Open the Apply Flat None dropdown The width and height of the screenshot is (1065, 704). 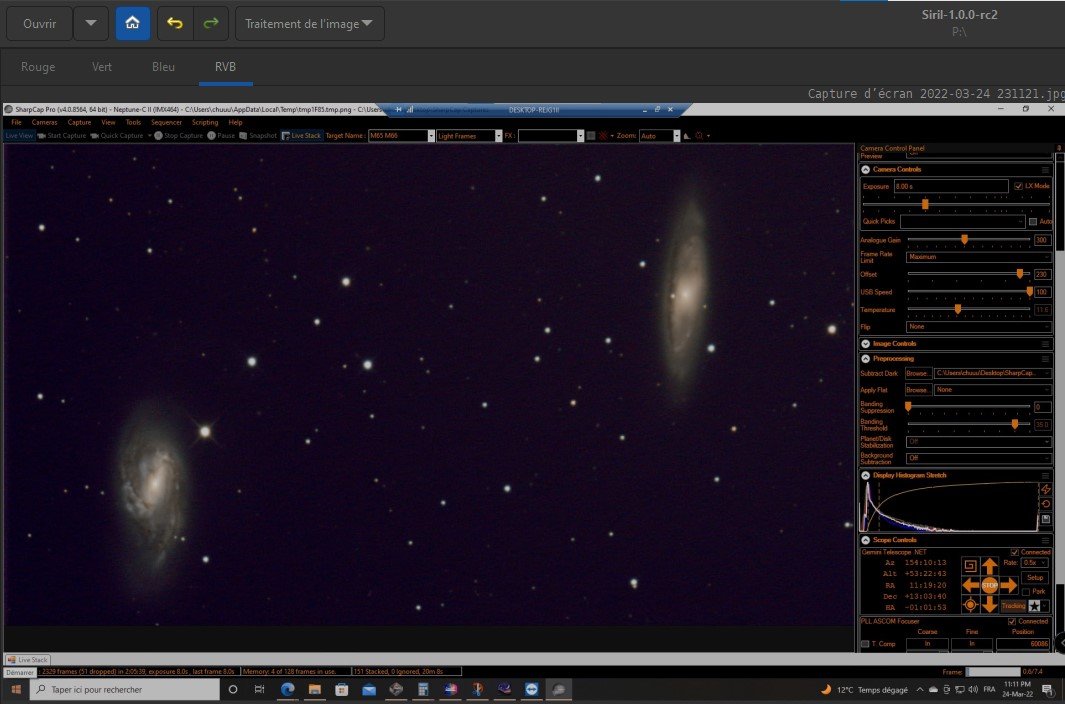click(992, 390)
